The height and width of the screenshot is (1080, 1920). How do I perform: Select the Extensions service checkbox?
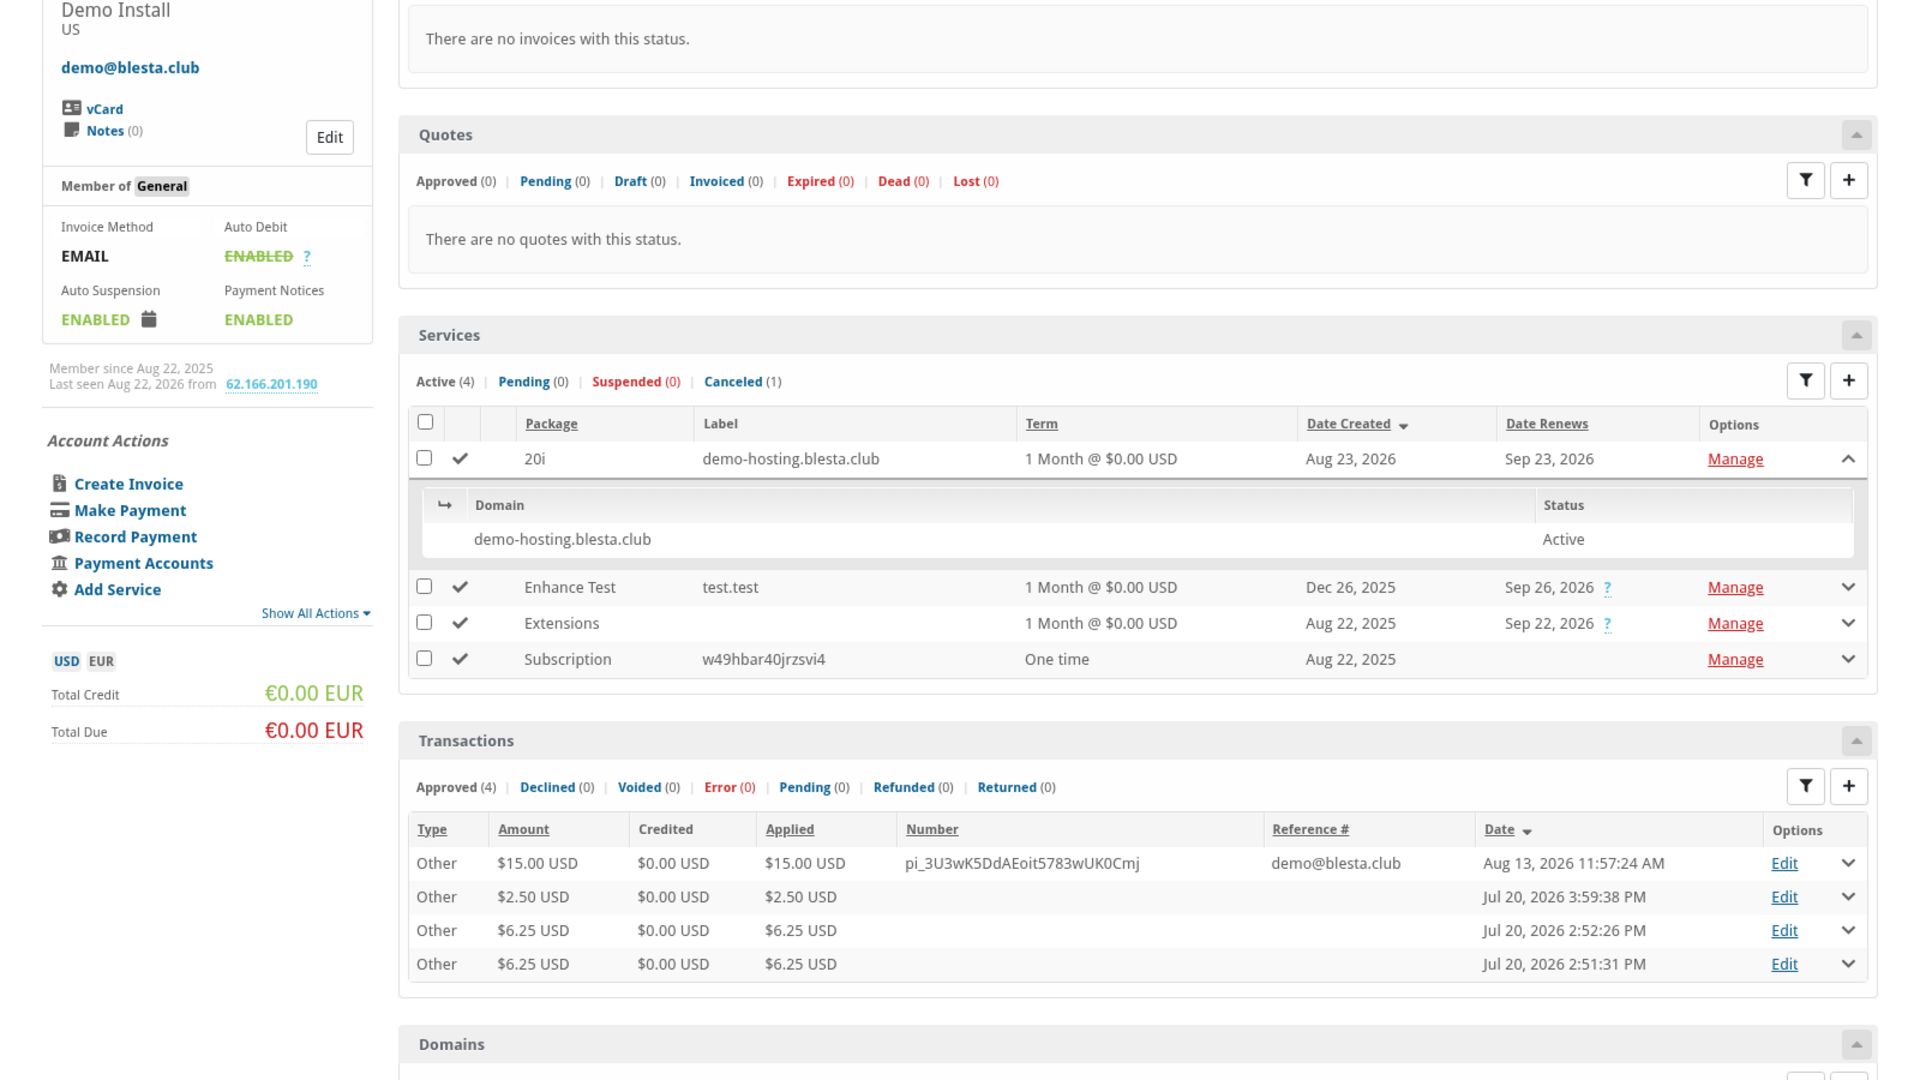point(424,623)
